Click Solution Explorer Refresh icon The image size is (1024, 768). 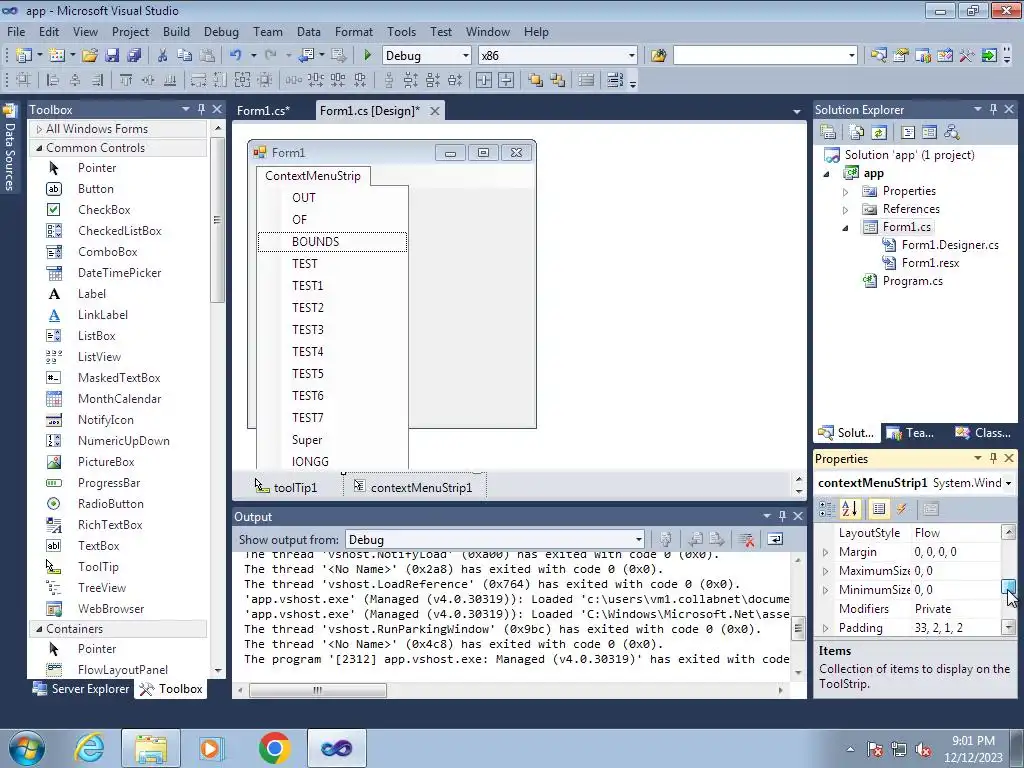[879, 133]
